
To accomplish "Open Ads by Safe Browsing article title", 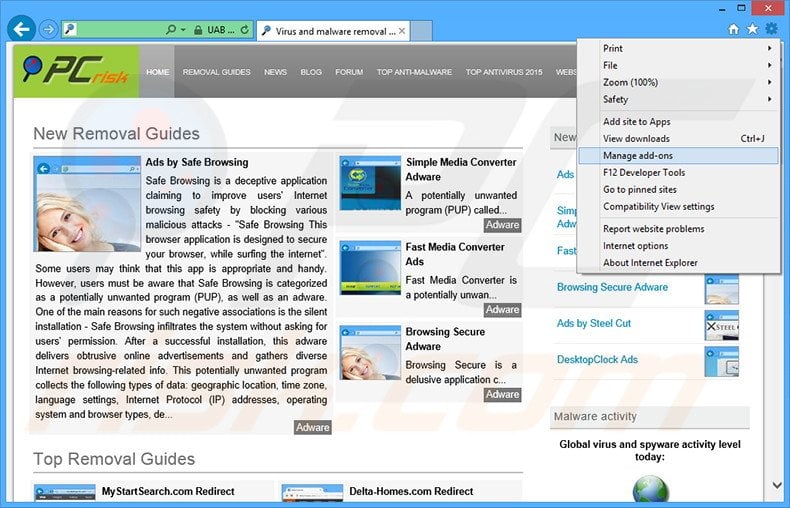I will (x=196, y=162).
